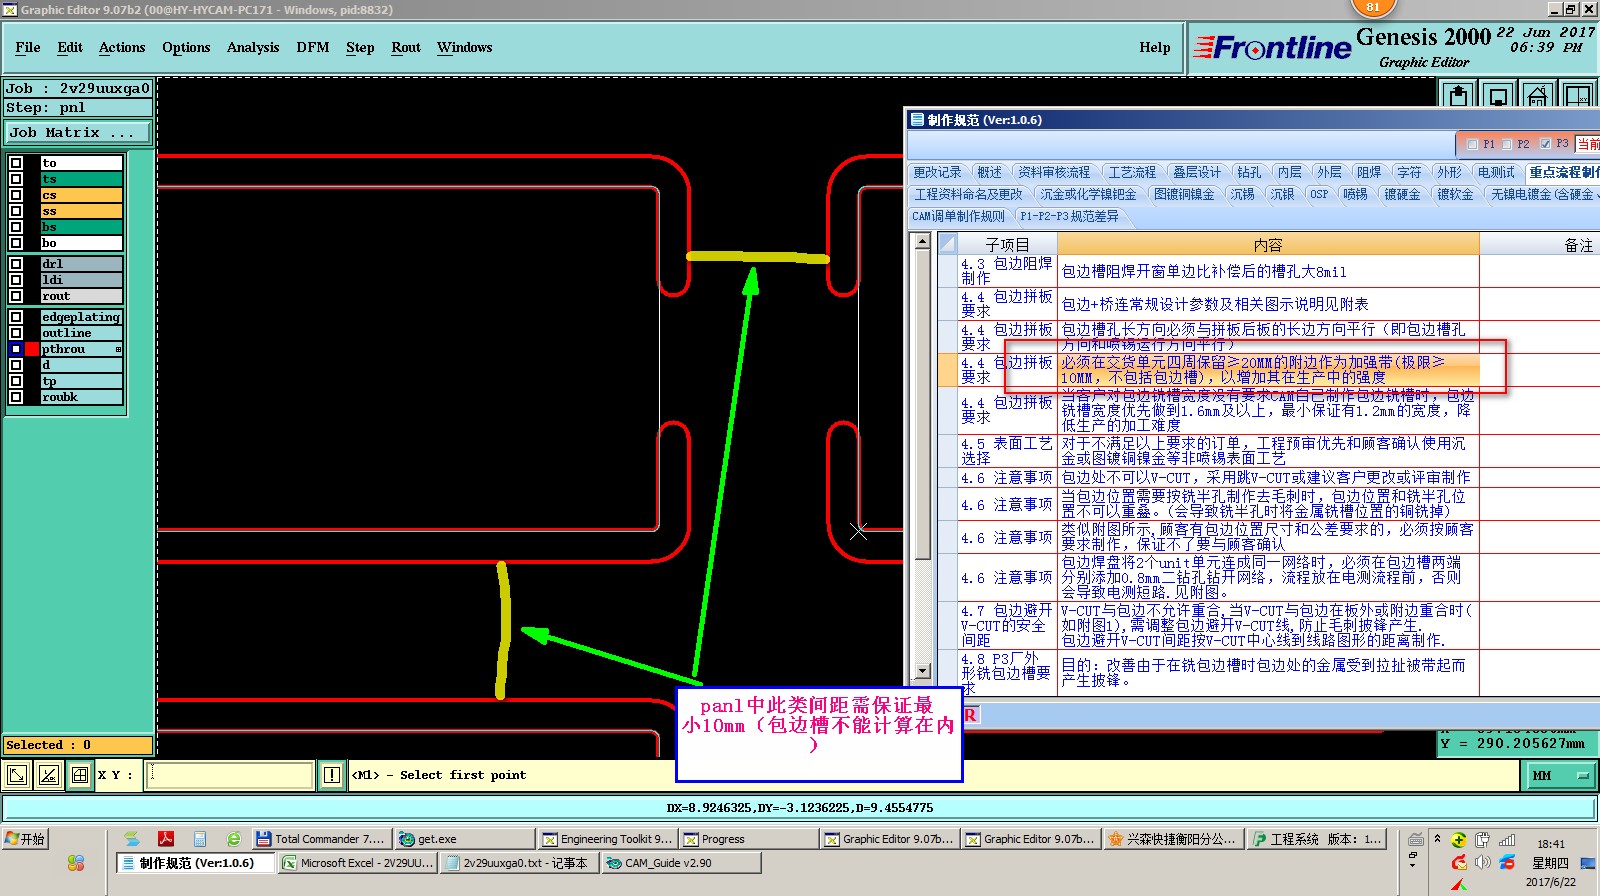This screenshot has height=896, width=1600.
Task: Open the MM units dropdown
Action: (x=1559, y=775)
